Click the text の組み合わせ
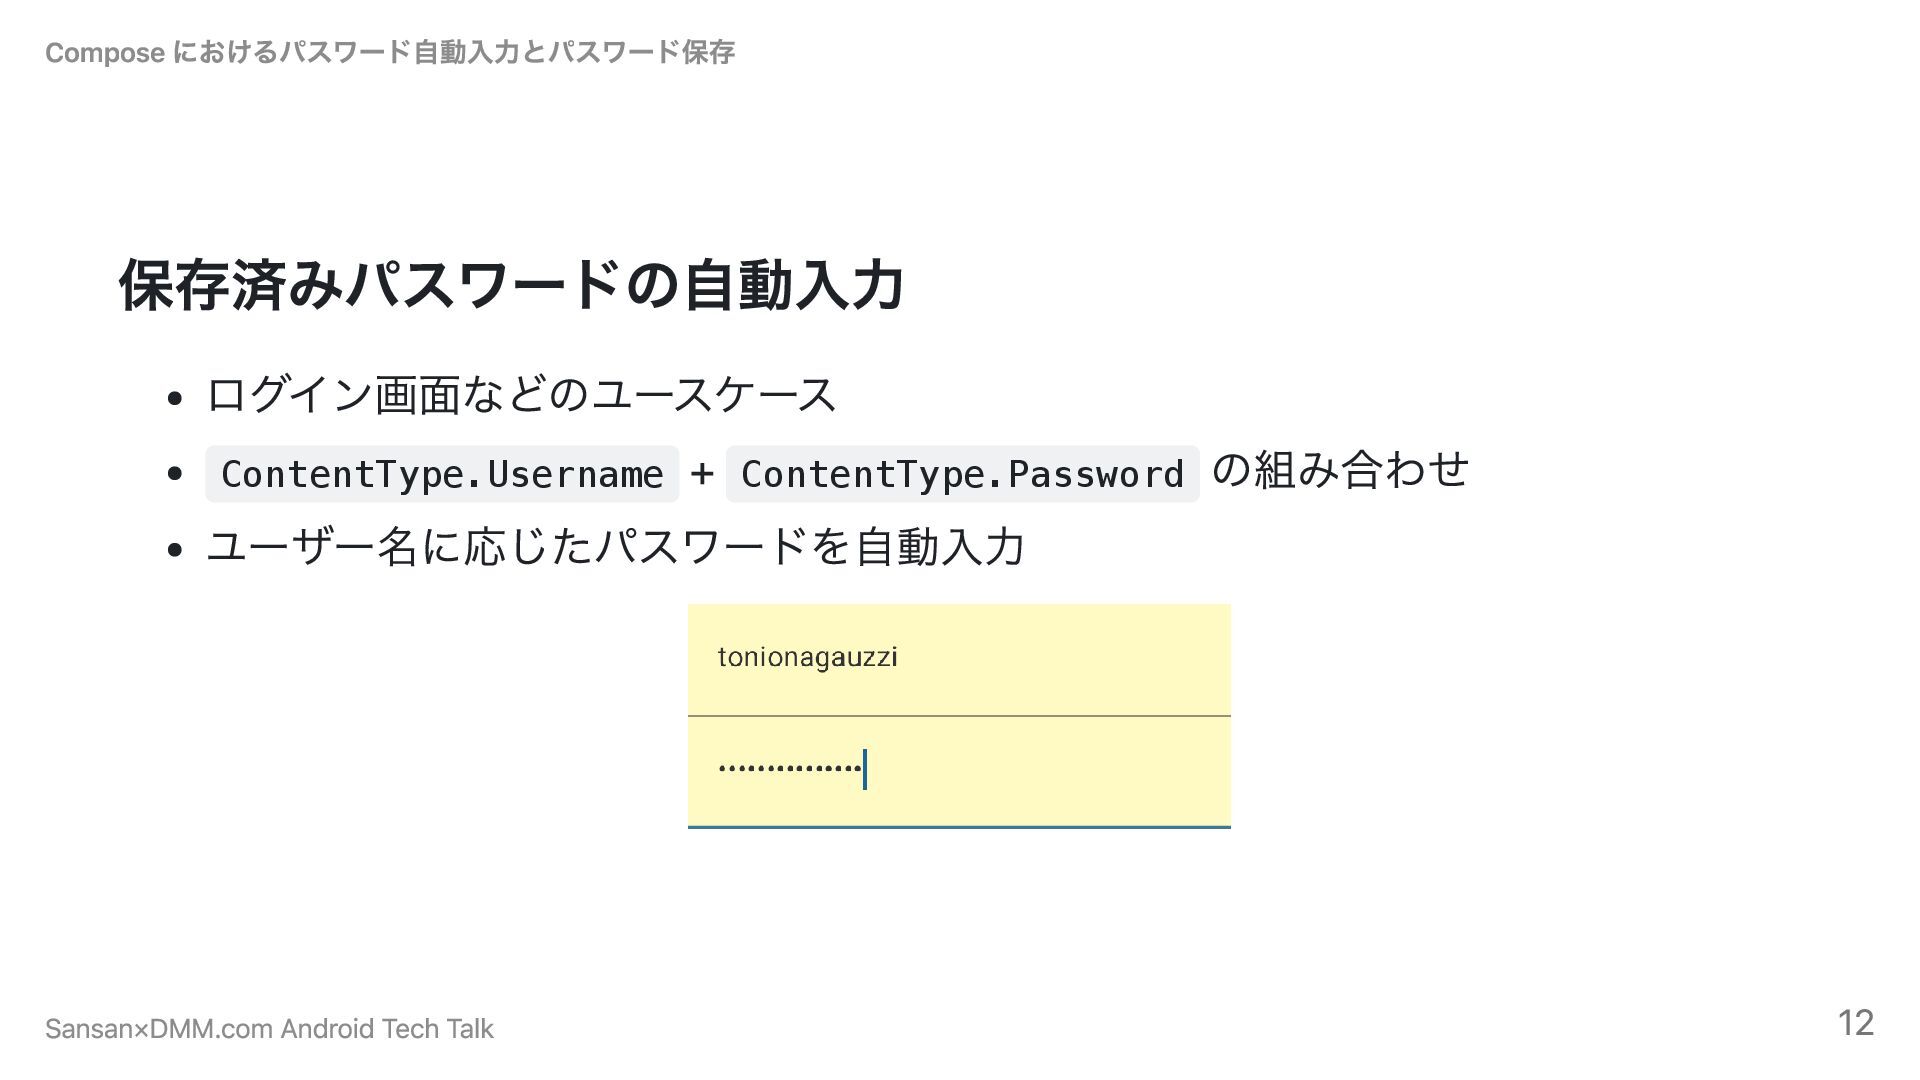 point(1340,470)
